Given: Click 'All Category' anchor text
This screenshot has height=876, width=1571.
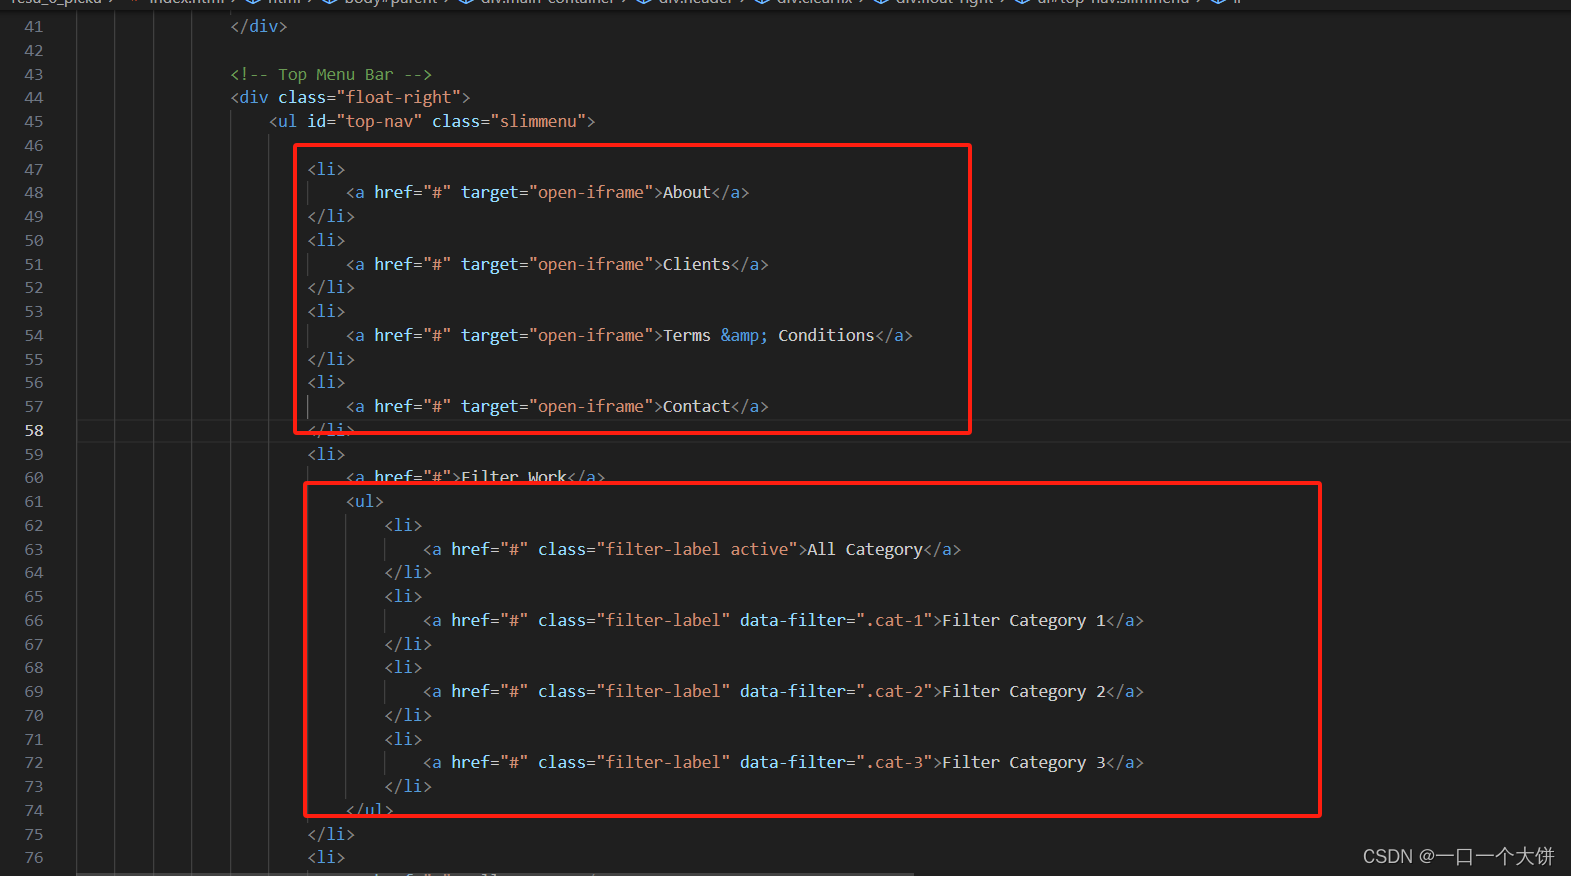Looking at the screenshot, I should [865, 549].
